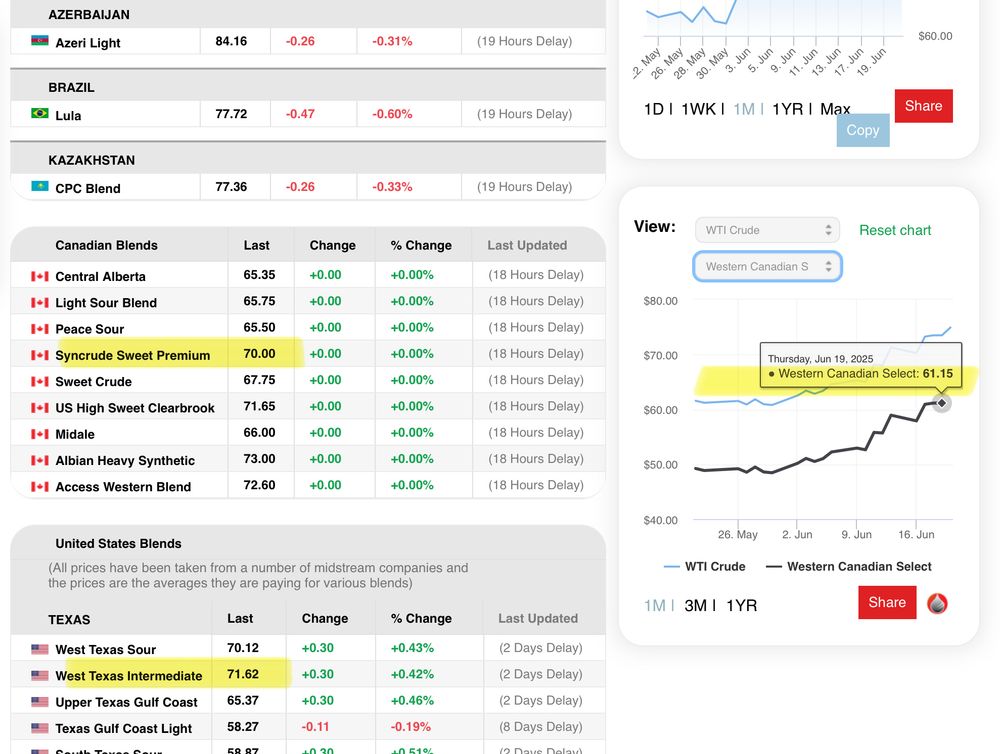Screen dimensions: 1000x754
Task: Open the West Texas Sour link
Action: pyautogui.click(x=106, y=649)
